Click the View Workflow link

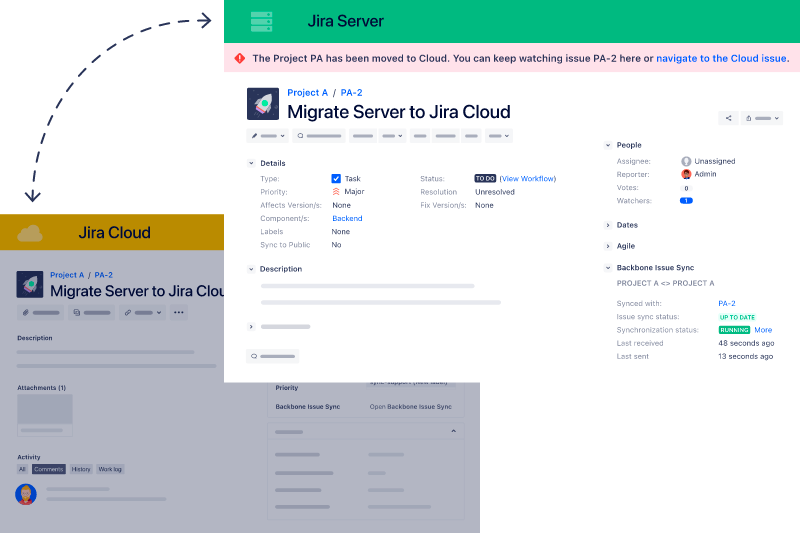(528, 179)
